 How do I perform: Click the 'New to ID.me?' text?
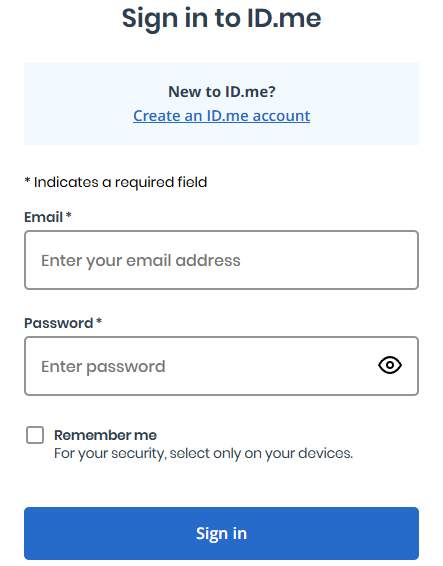(222, 92)
